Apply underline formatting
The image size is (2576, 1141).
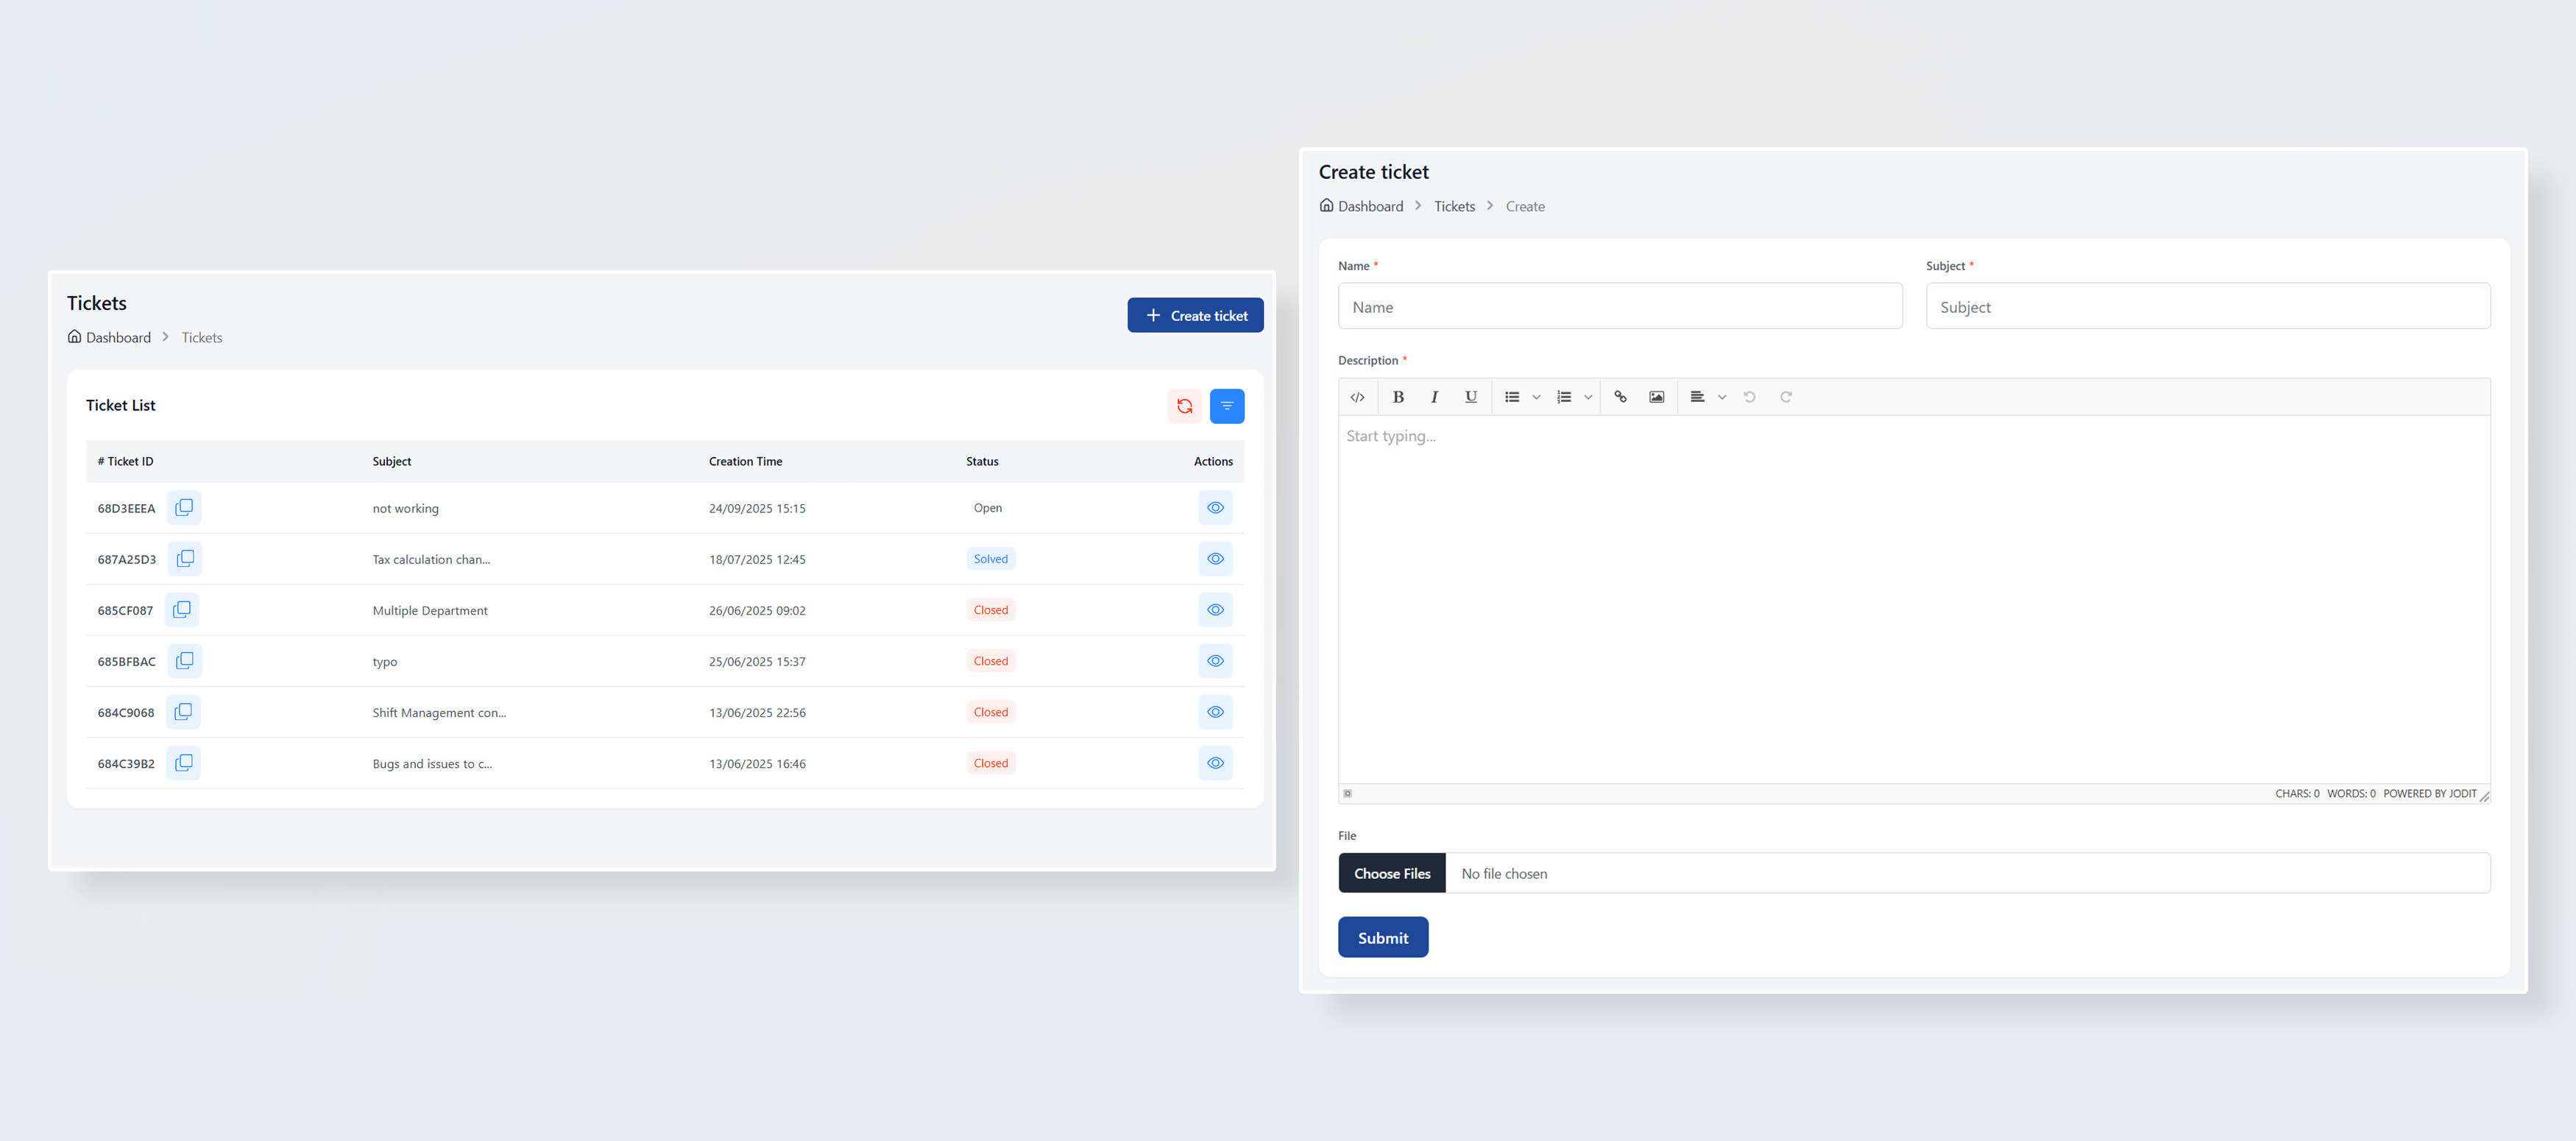point(1470,397)
